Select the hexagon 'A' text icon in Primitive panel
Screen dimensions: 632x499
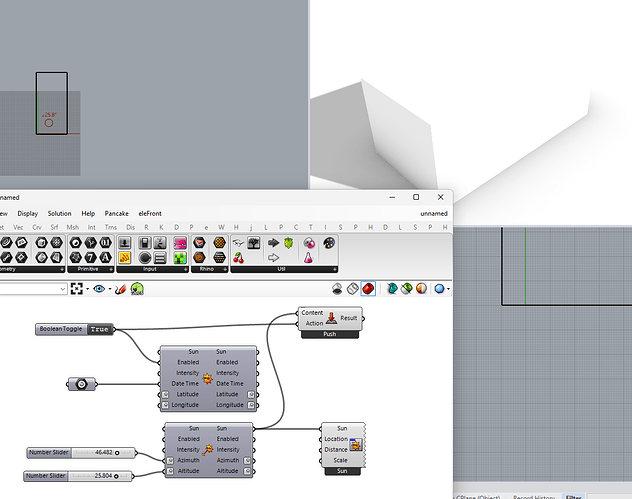tap(106, 257)
